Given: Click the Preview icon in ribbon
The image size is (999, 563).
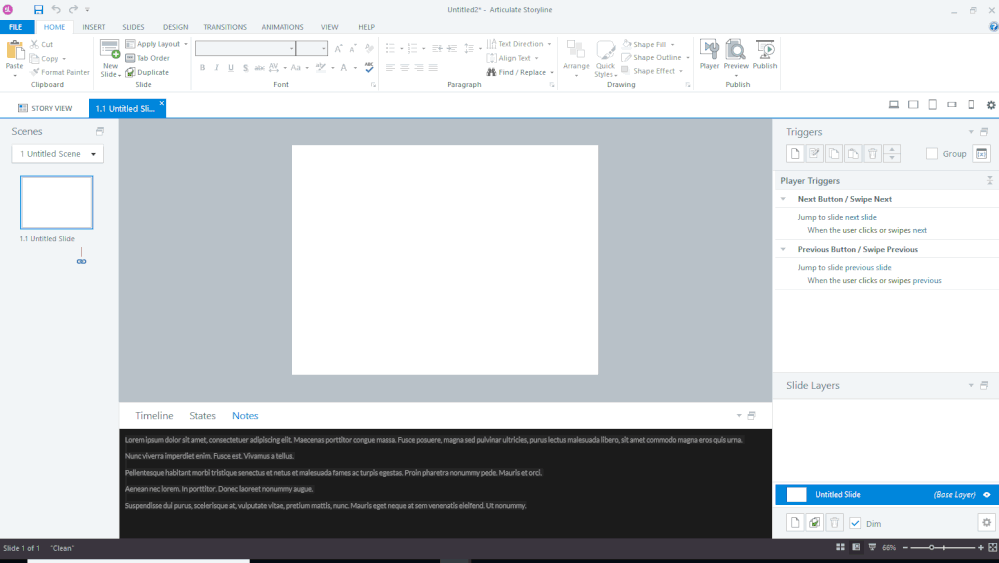Looking at the screenshot, I should (736, 54).
